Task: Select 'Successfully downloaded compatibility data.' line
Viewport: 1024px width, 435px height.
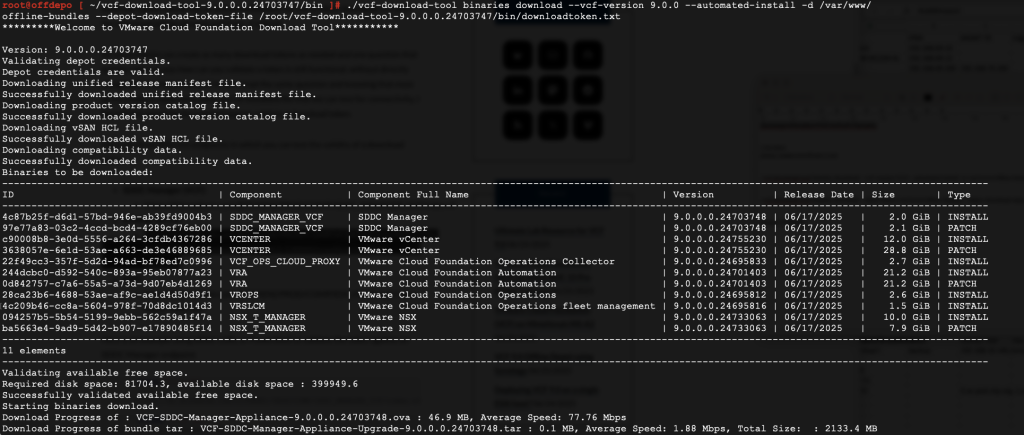Action: (x=127, y=161)
